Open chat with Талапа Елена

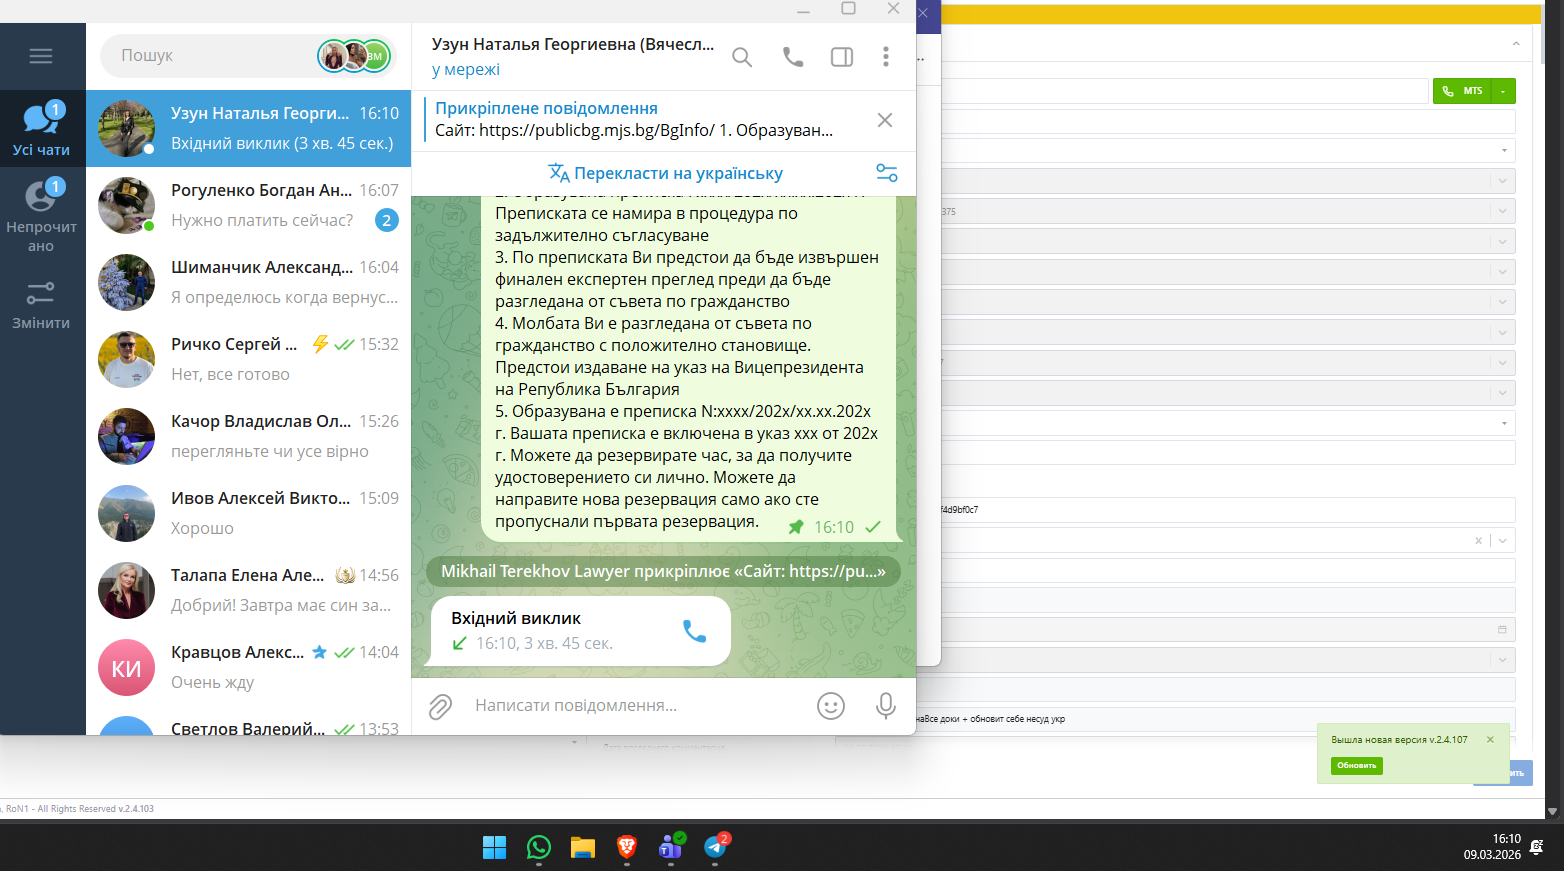[x=248, y=590]
